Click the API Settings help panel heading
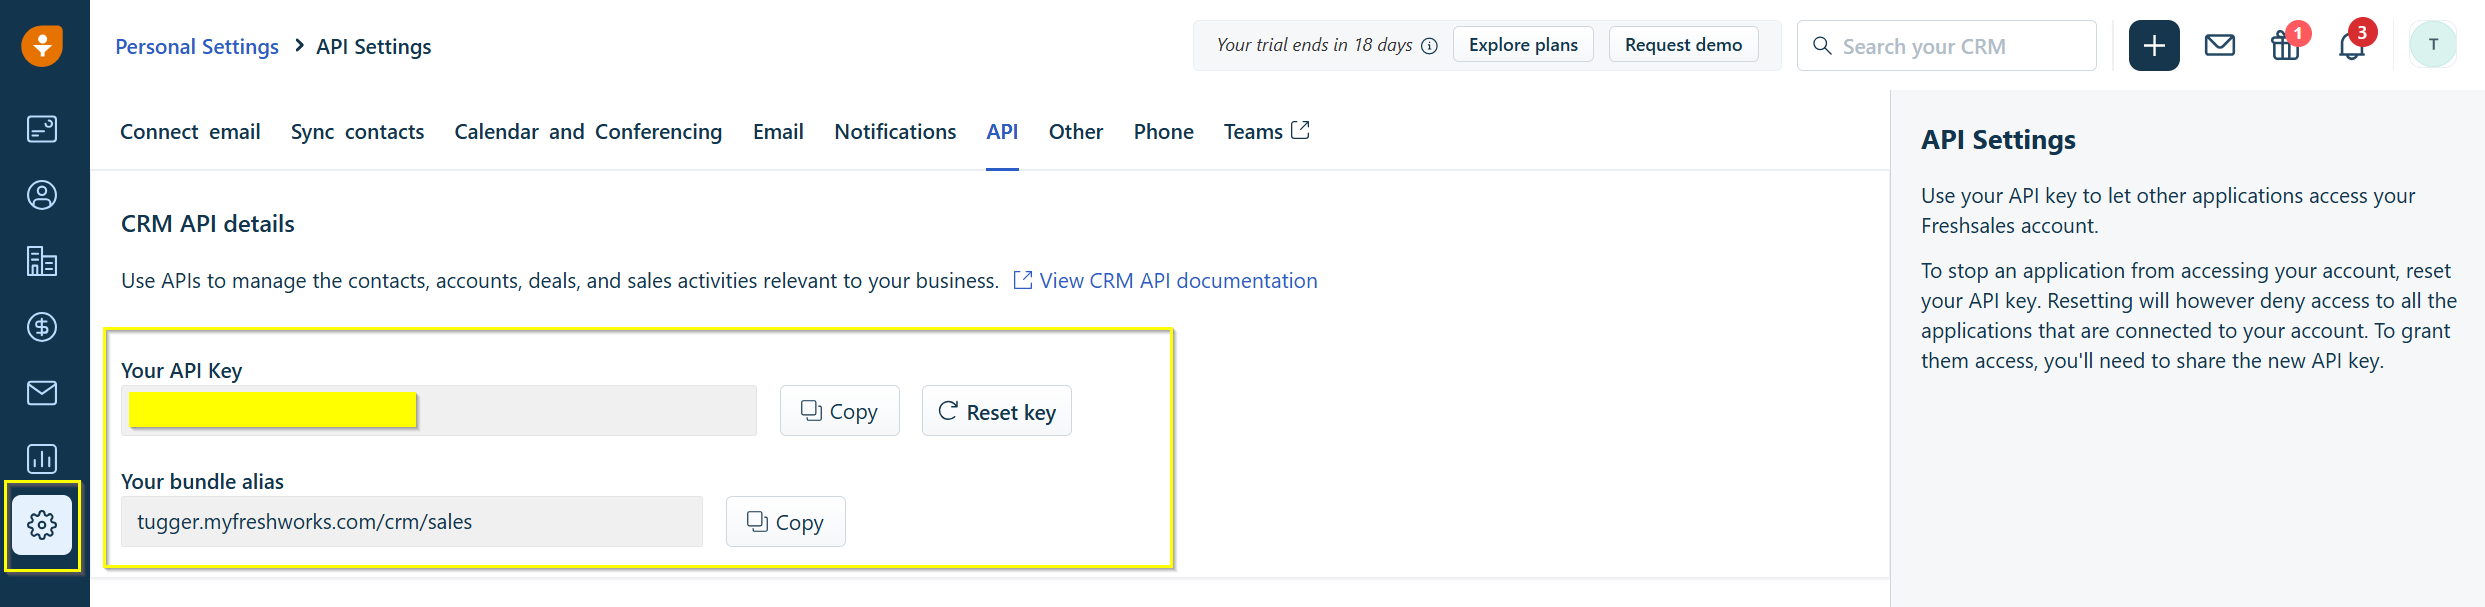This screenshot has width=2485, height=607. click(x=1998, y=140)
